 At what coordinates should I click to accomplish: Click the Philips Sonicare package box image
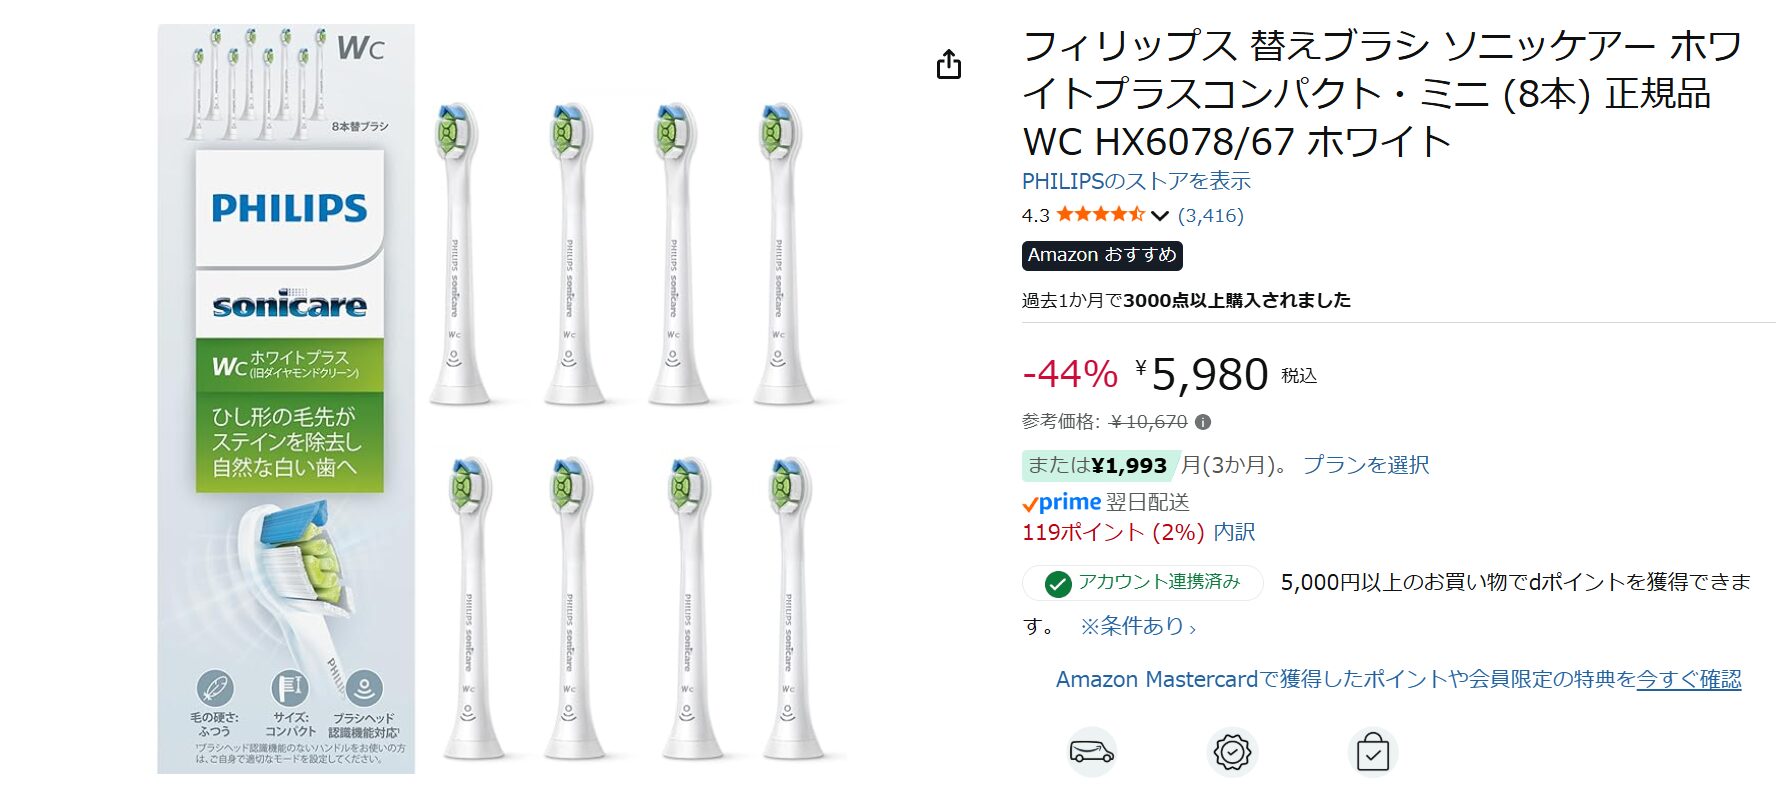tap(286, 400)
